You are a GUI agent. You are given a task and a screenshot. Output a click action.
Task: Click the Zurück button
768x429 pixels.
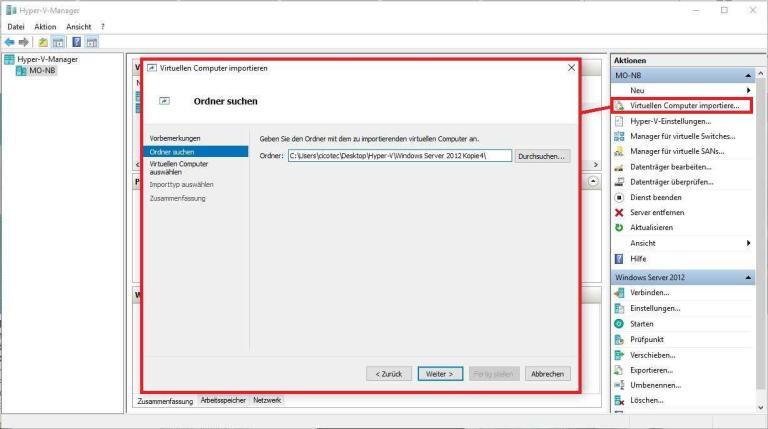pyautogui.click(x=389, y=374)
